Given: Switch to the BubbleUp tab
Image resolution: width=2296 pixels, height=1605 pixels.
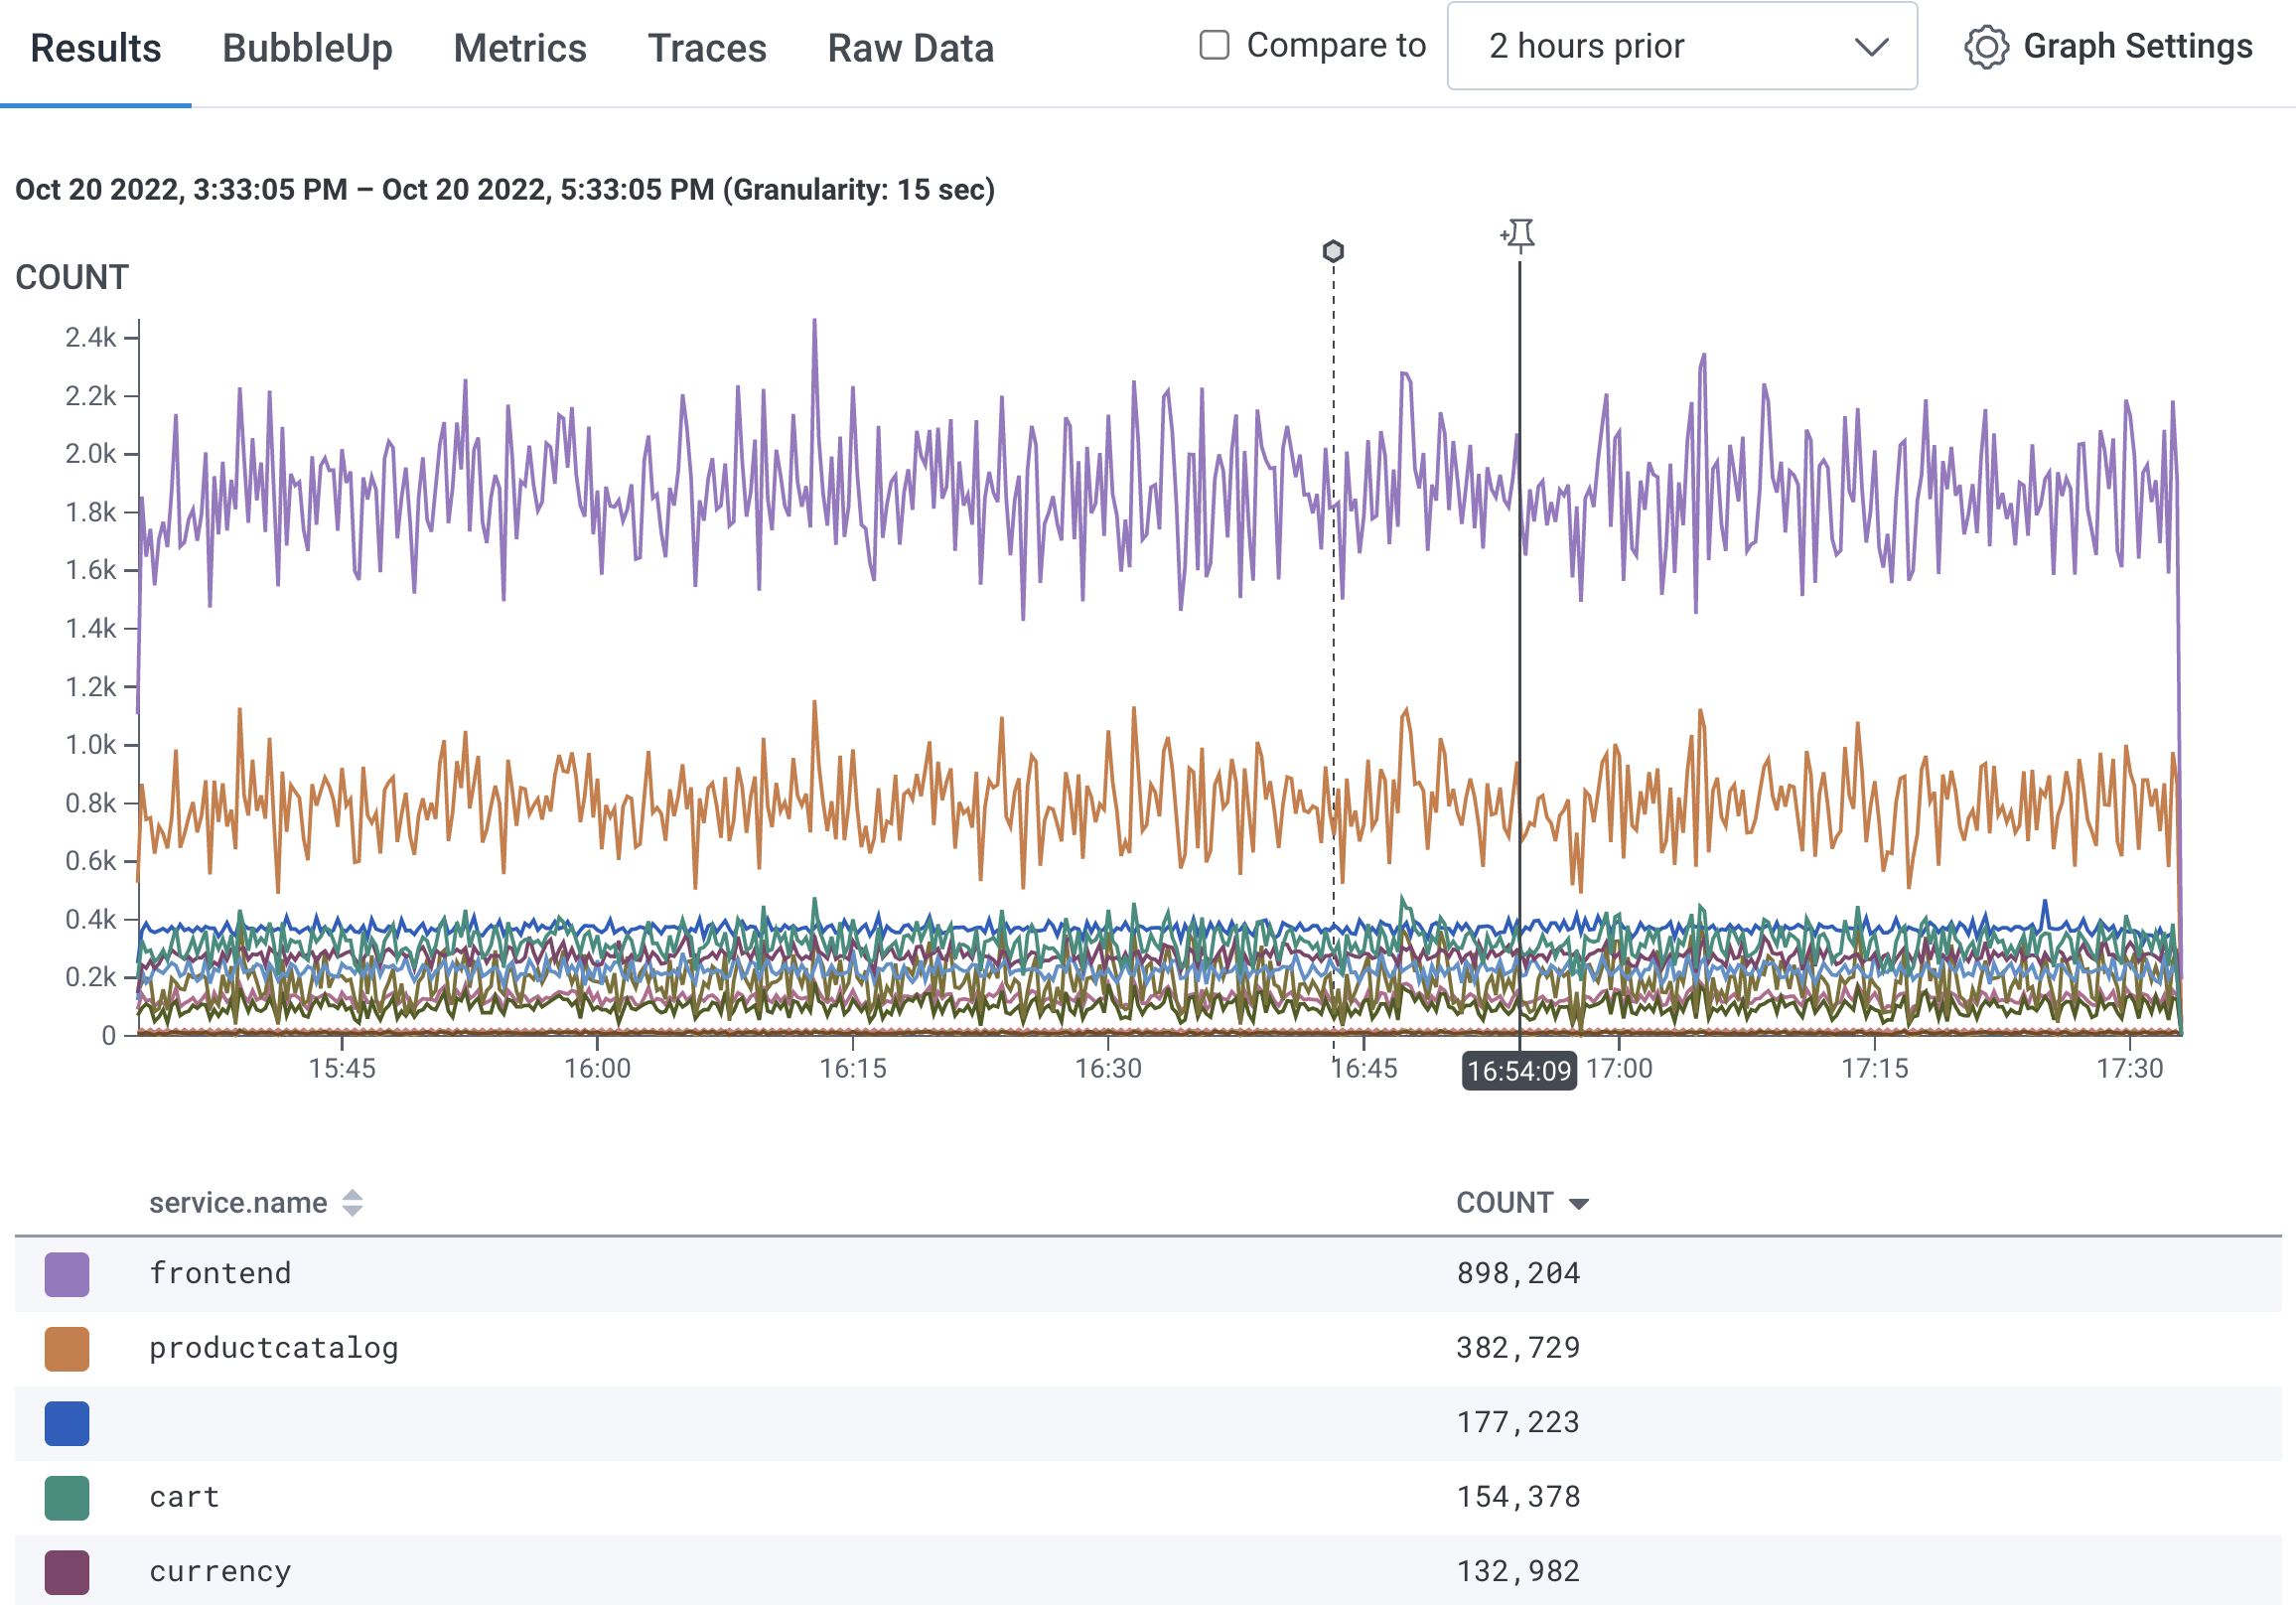Looking at the screenshot, I should 307,47.
